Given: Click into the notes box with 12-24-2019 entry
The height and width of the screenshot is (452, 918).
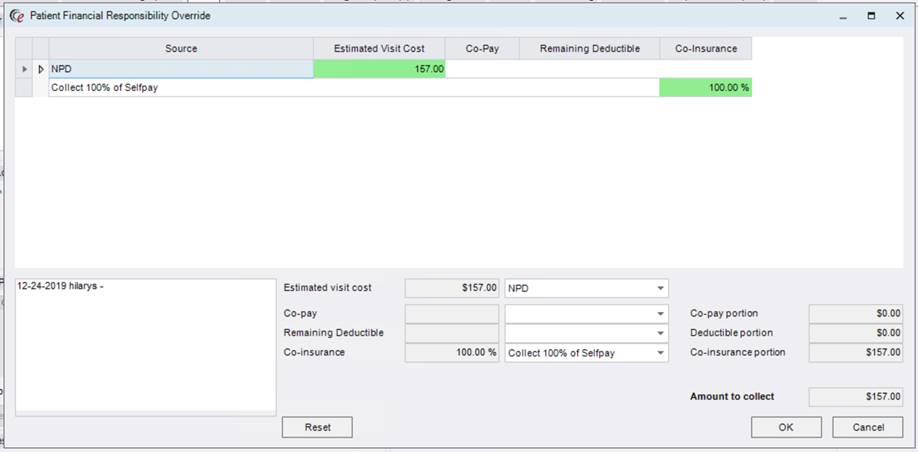Looking at the screenshot, I should click(x=145, y=345).
